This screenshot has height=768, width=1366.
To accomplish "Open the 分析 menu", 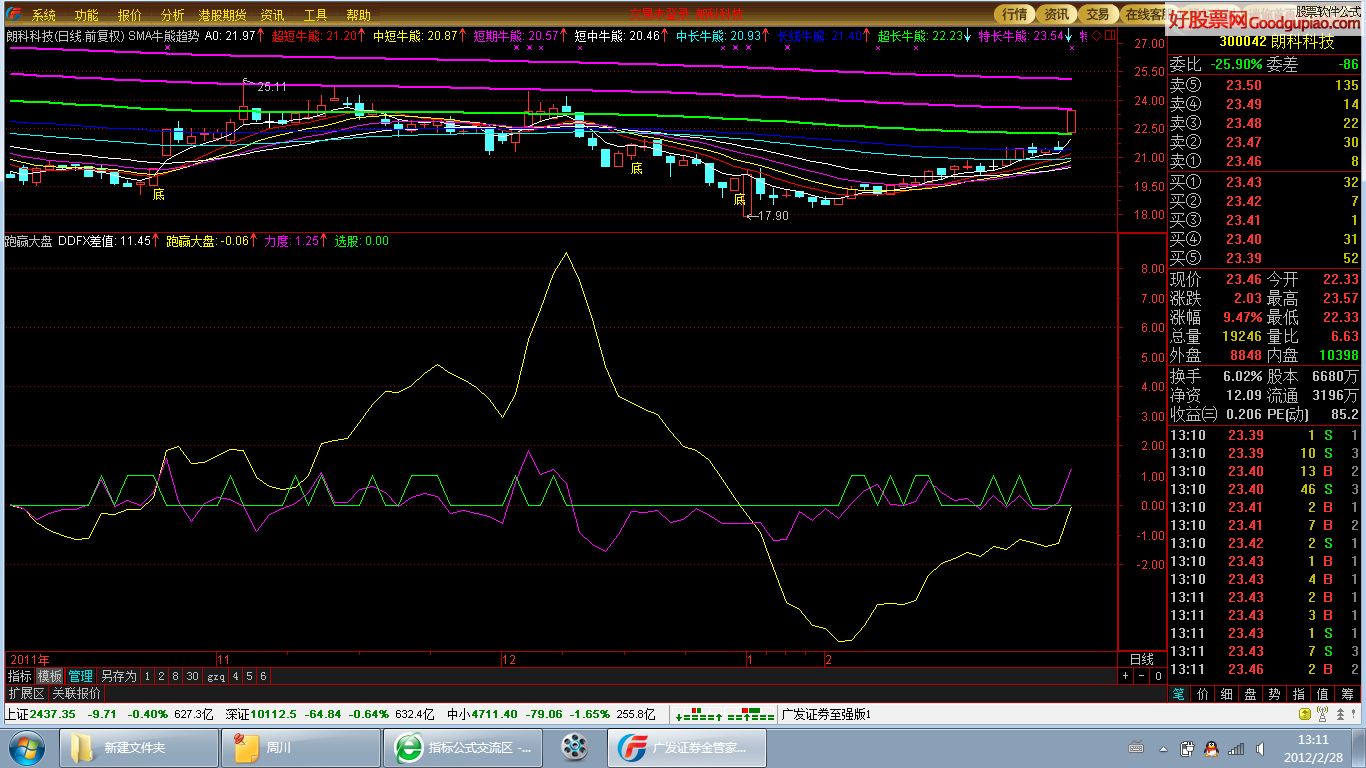I will coord(172,15).
